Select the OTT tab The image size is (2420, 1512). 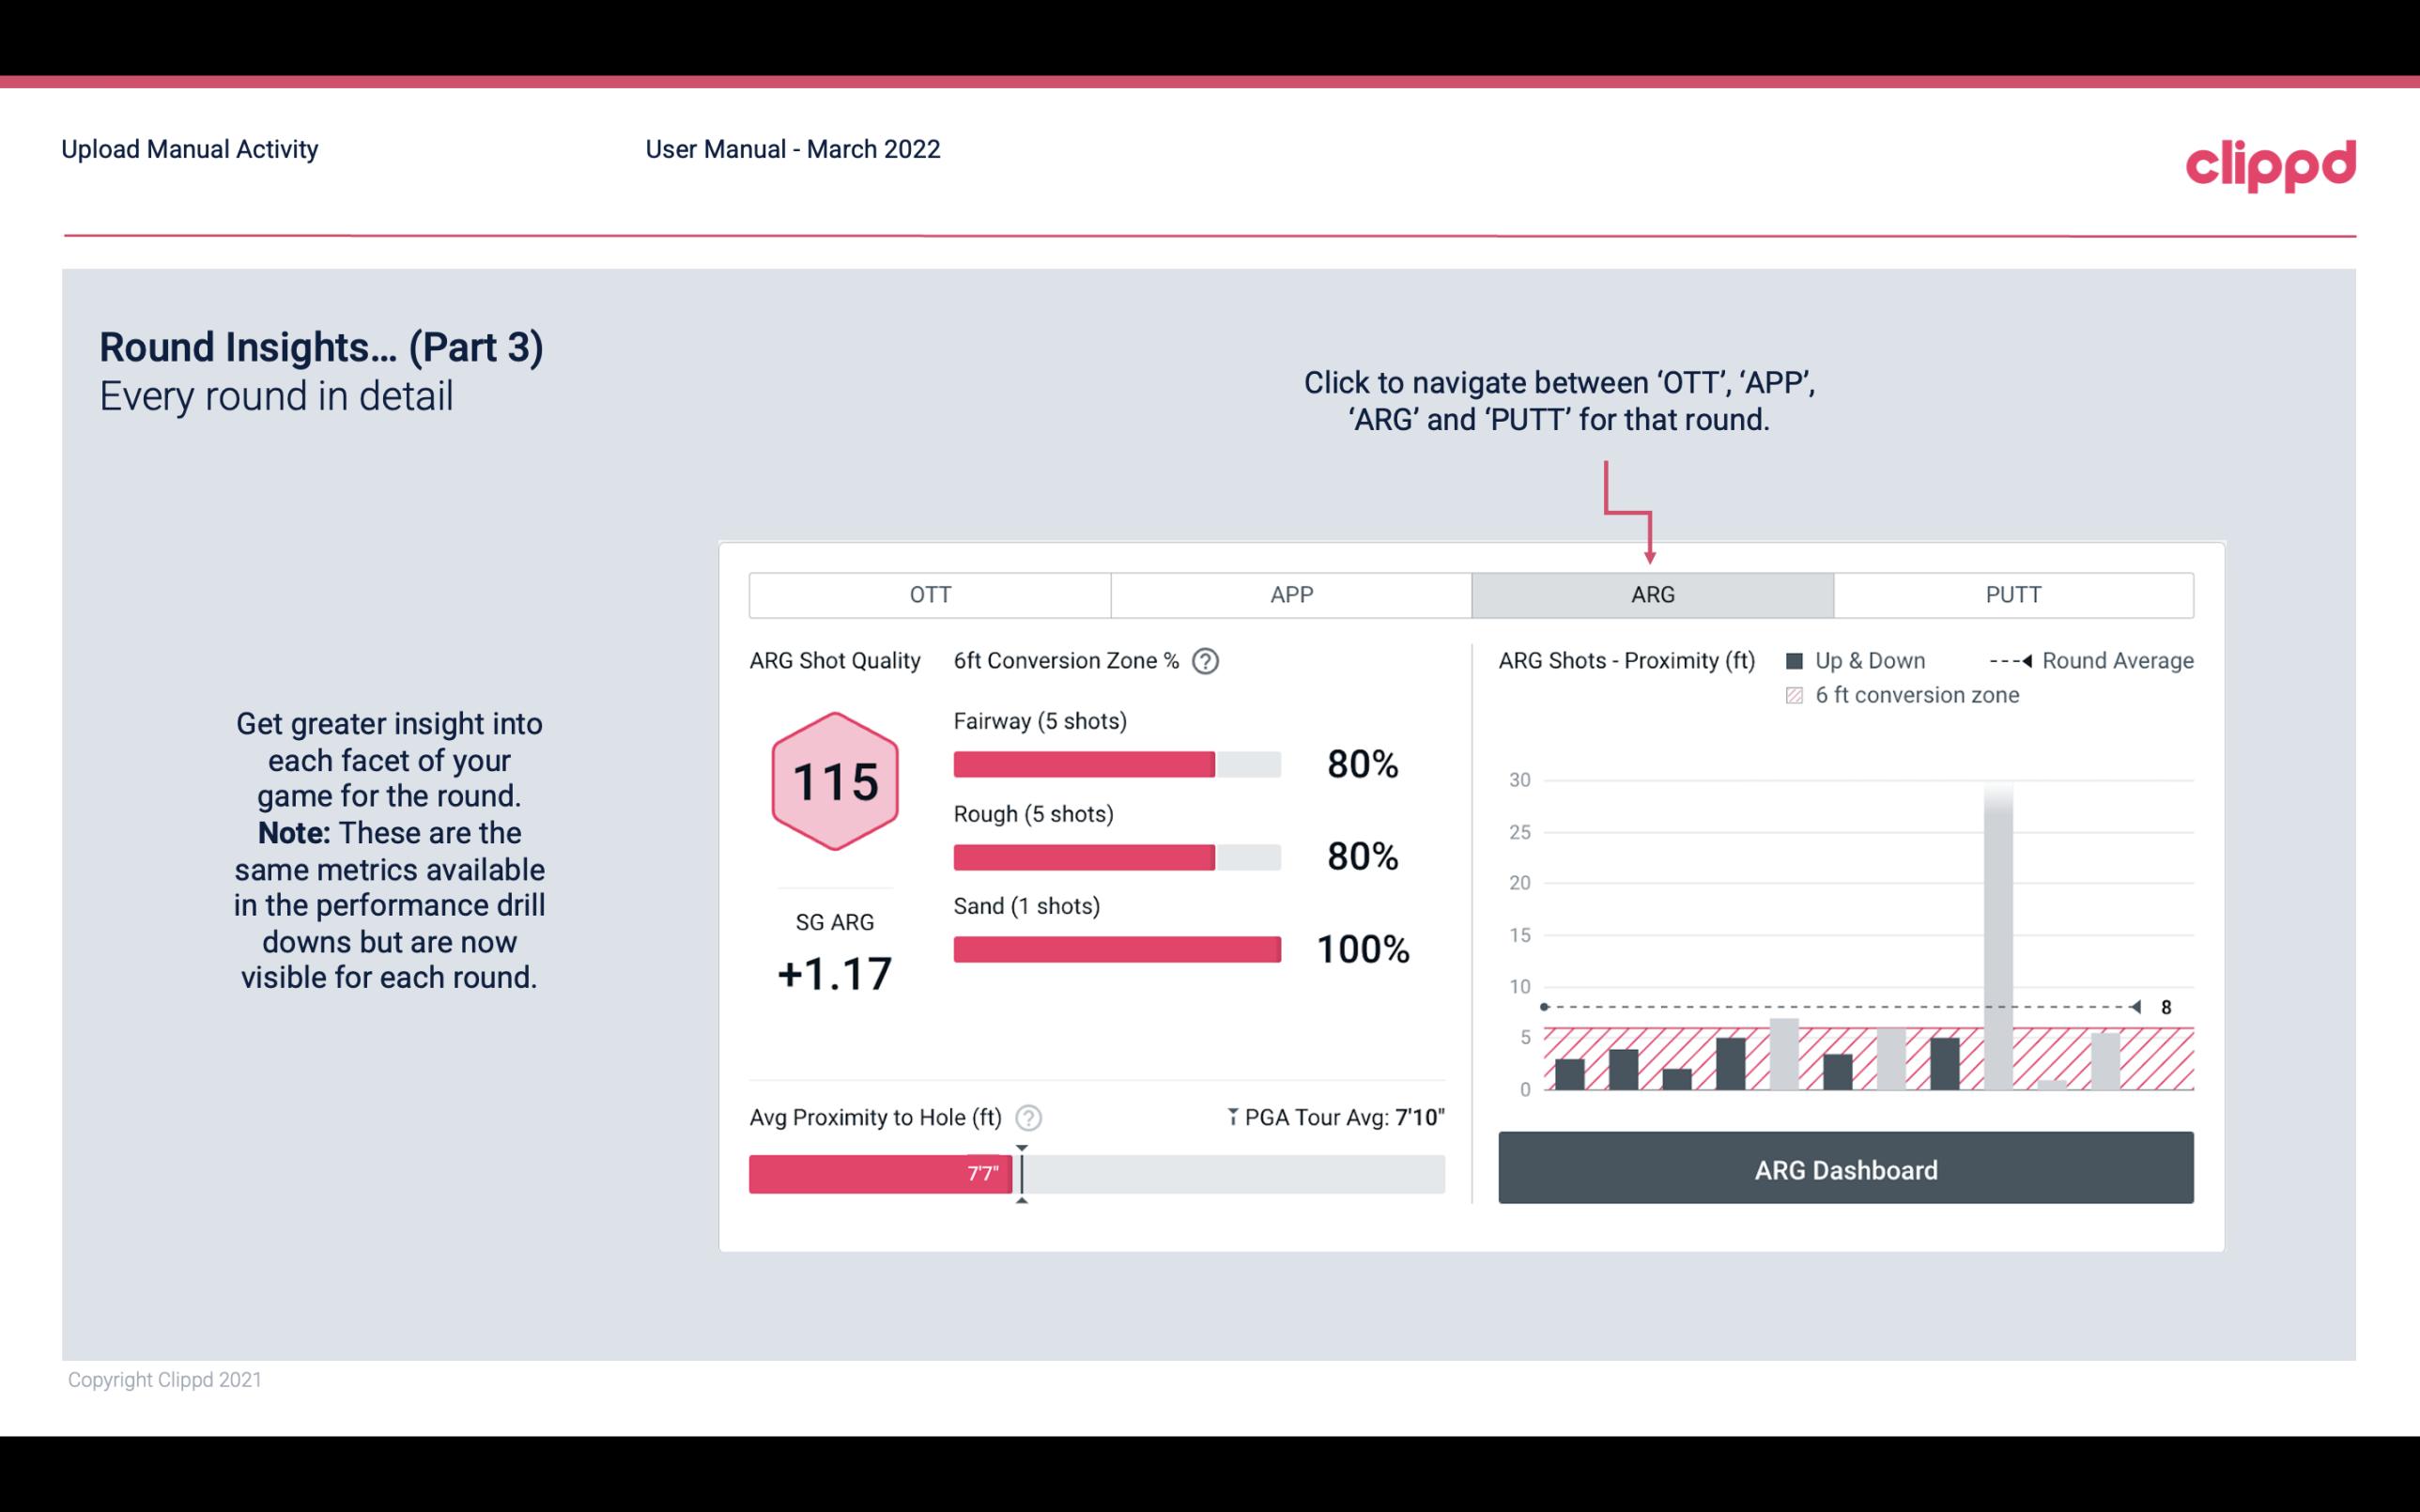click(933, 594)
